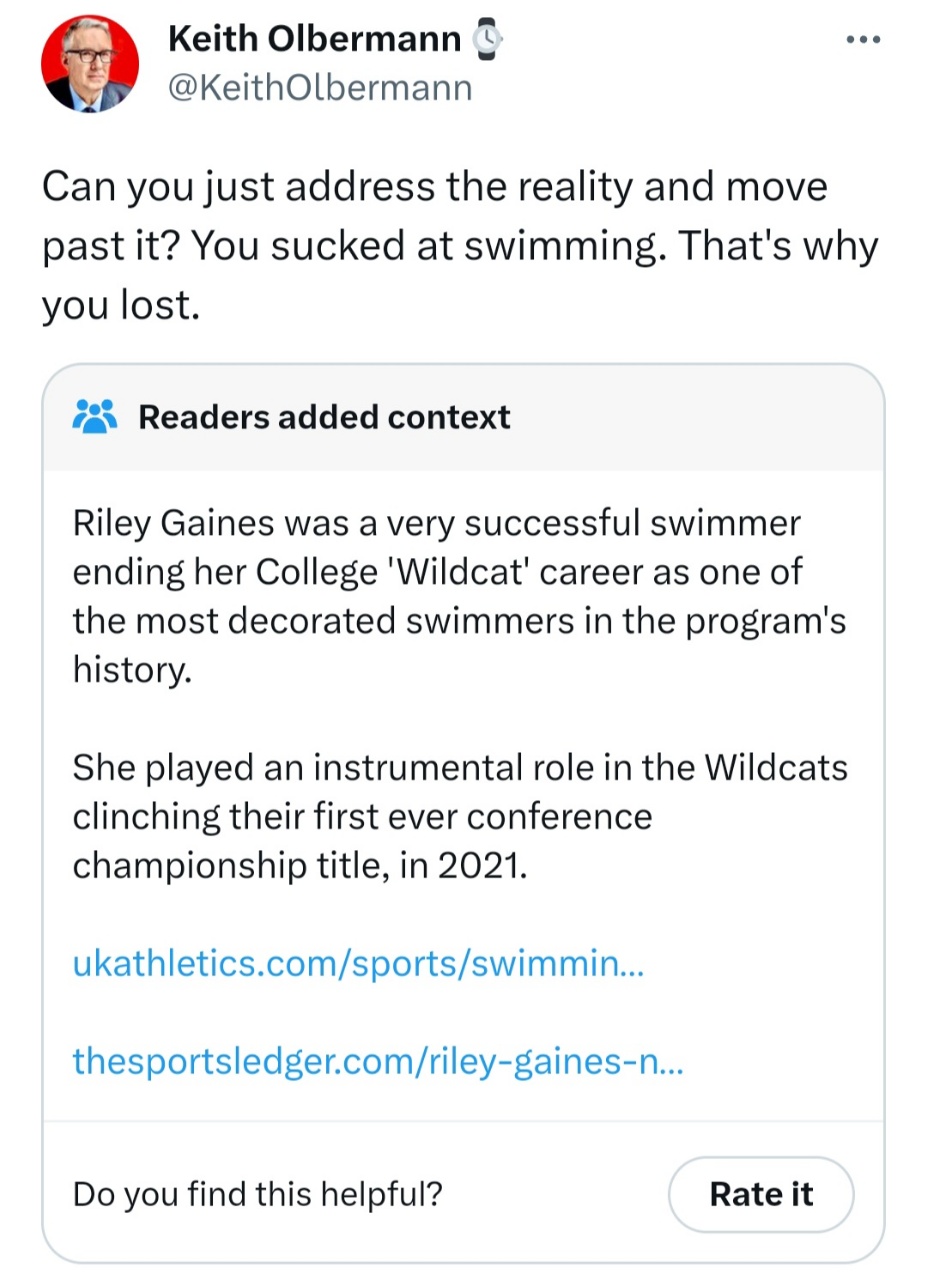927x1280 pixels.
Task: Open the @KeithOlbermann handle link
Action: click(319, 88)
